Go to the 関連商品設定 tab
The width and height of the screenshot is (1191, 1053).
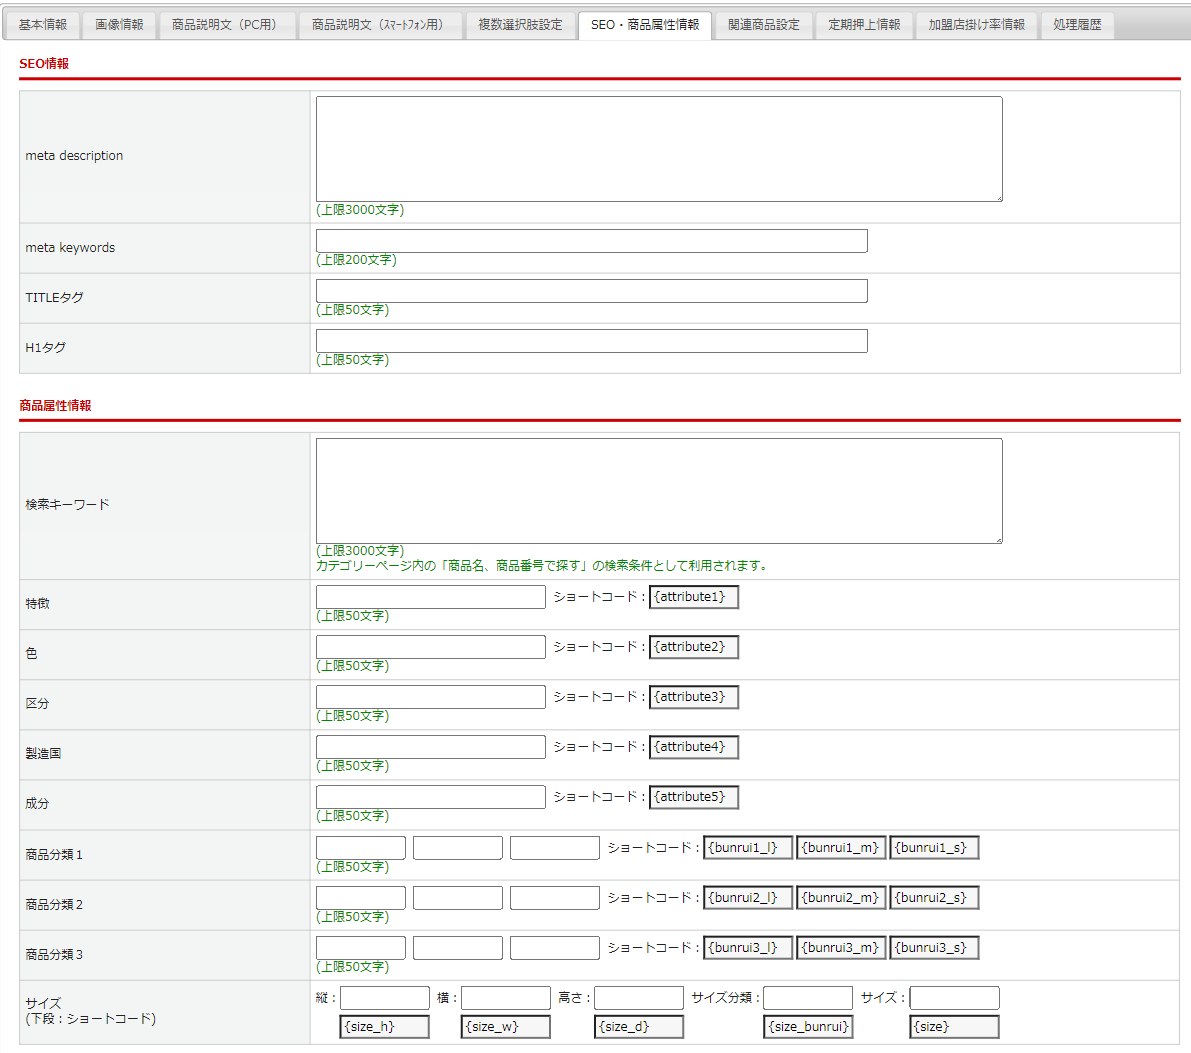(763, 25)
